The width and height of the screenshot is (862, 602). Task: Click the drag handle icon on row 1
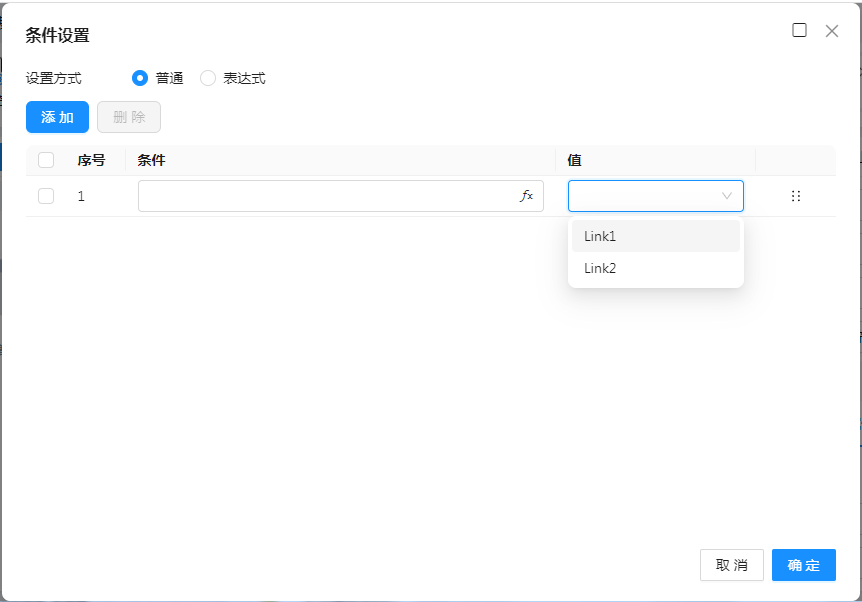[796, 196]
